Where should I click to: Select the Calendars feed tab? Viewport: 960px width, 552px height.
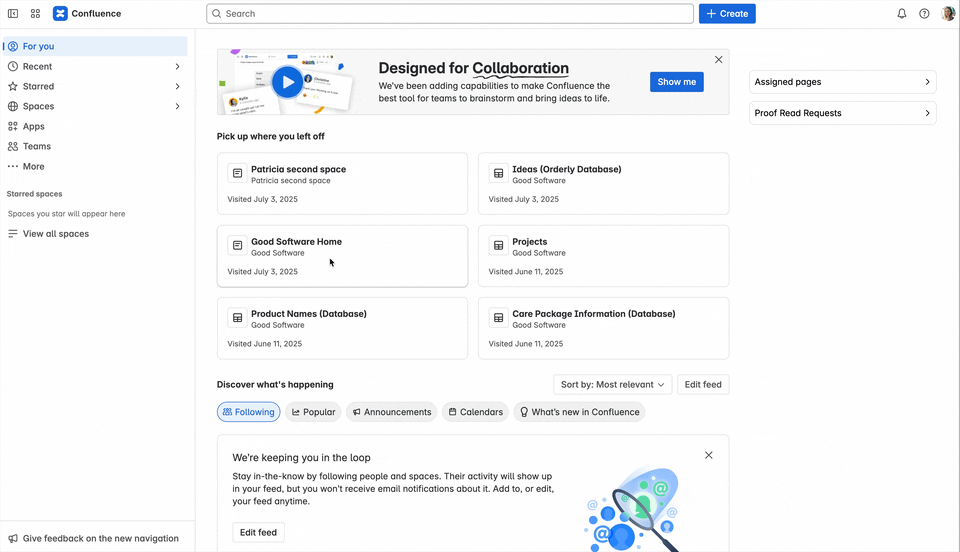click(476, 412)
